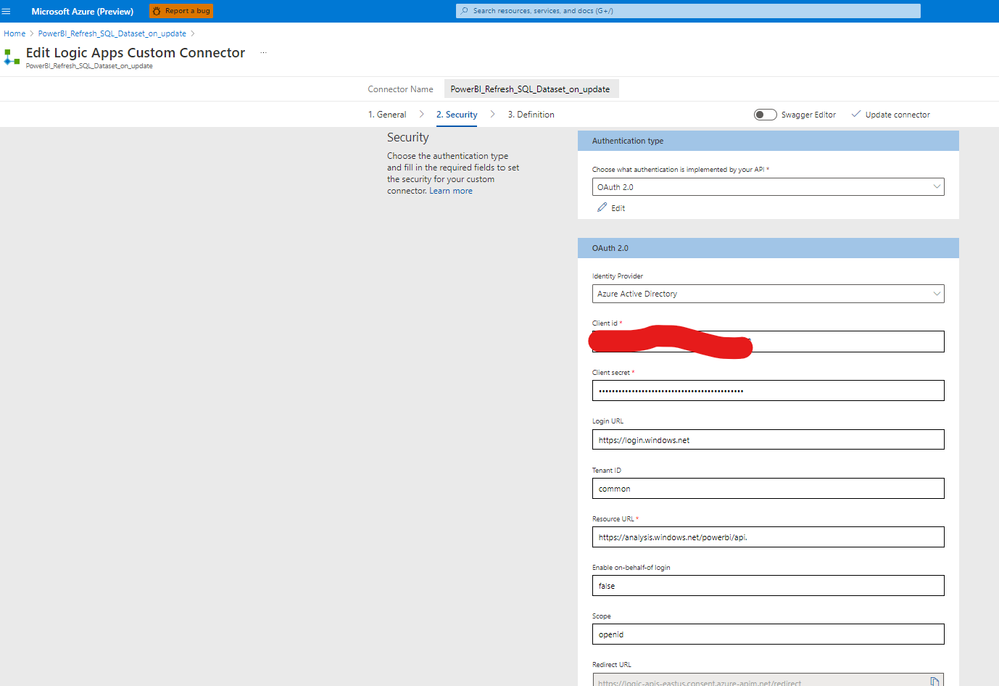Click the OAuth 2.0 section header

click(x=768, y=248)
